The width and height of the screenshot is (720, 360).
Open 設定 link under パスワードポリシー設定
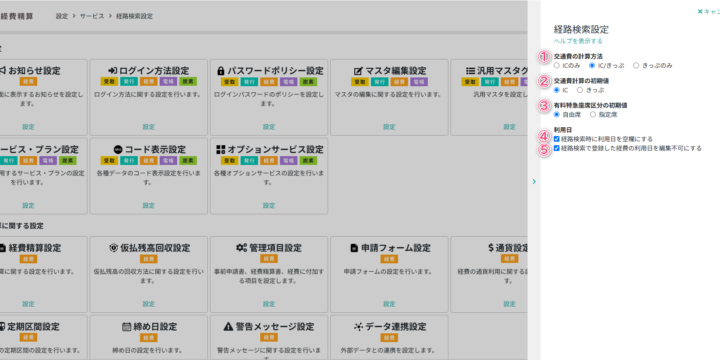pos(269,127)
